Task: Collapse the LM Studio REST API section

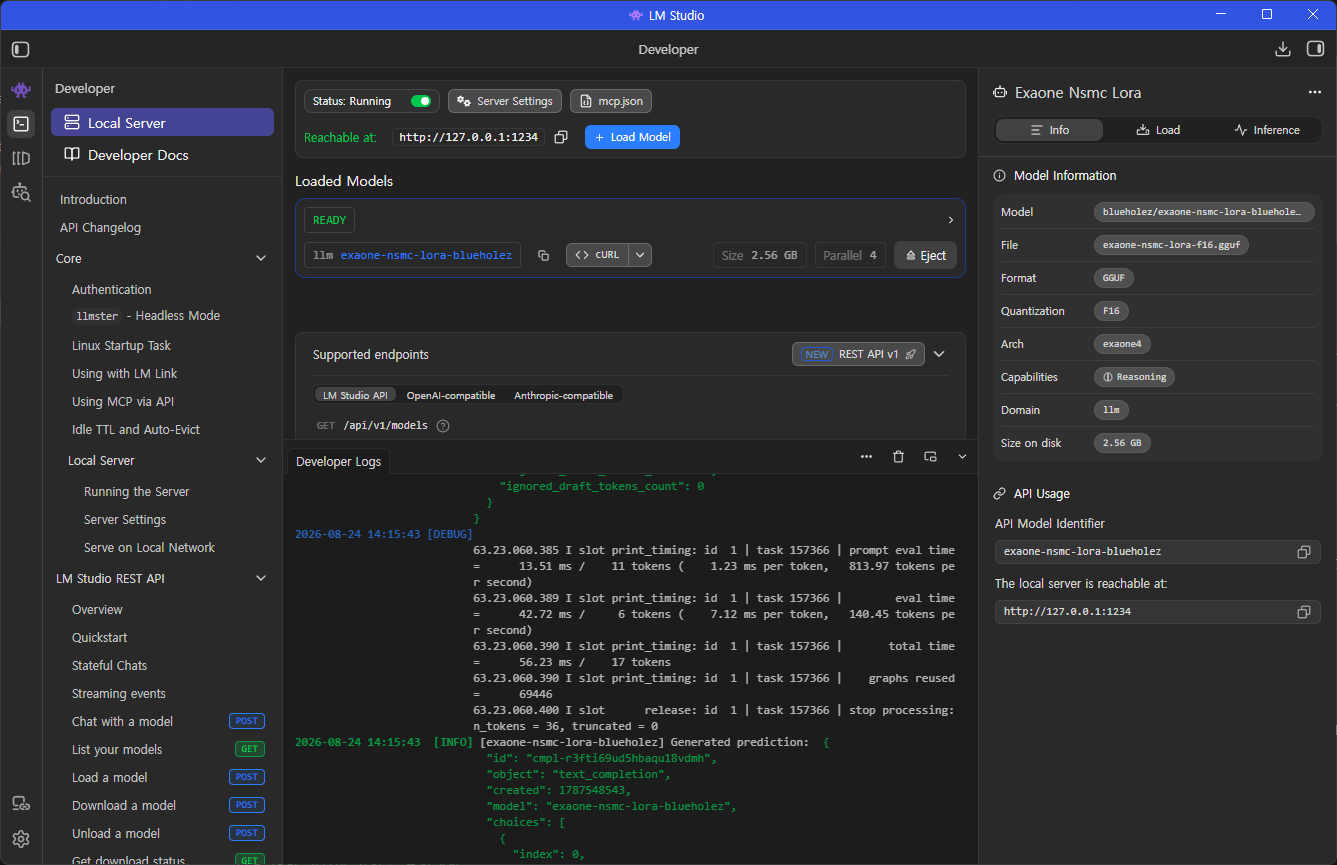Action: coord(261,578)
